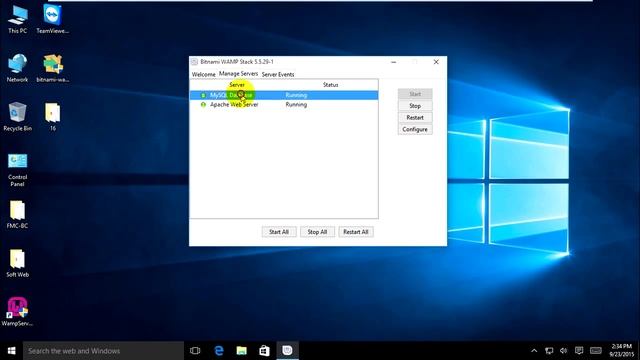Open network status tray icon
Image resolution: width=640 pixels, height=360 pixels.
pyautogui.click(x=549, y=351)
